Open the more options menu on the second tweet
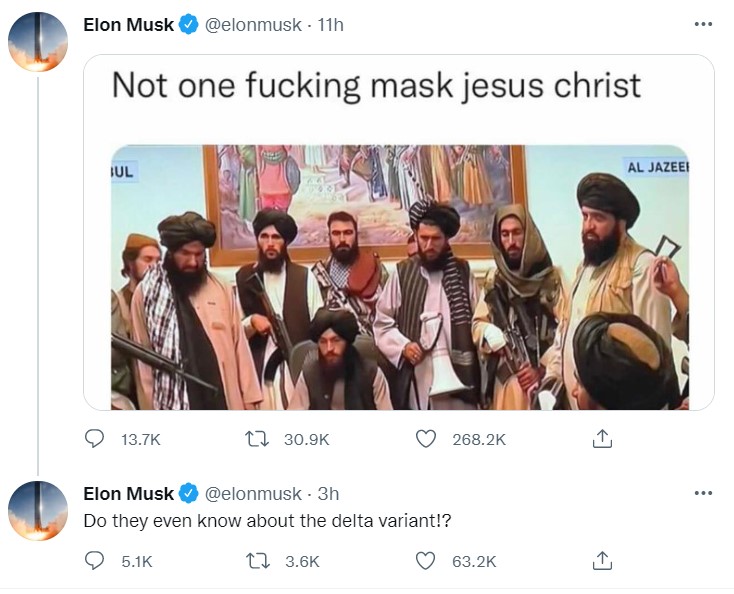Screen dimensions: 734x594 [x=703, y=492]
